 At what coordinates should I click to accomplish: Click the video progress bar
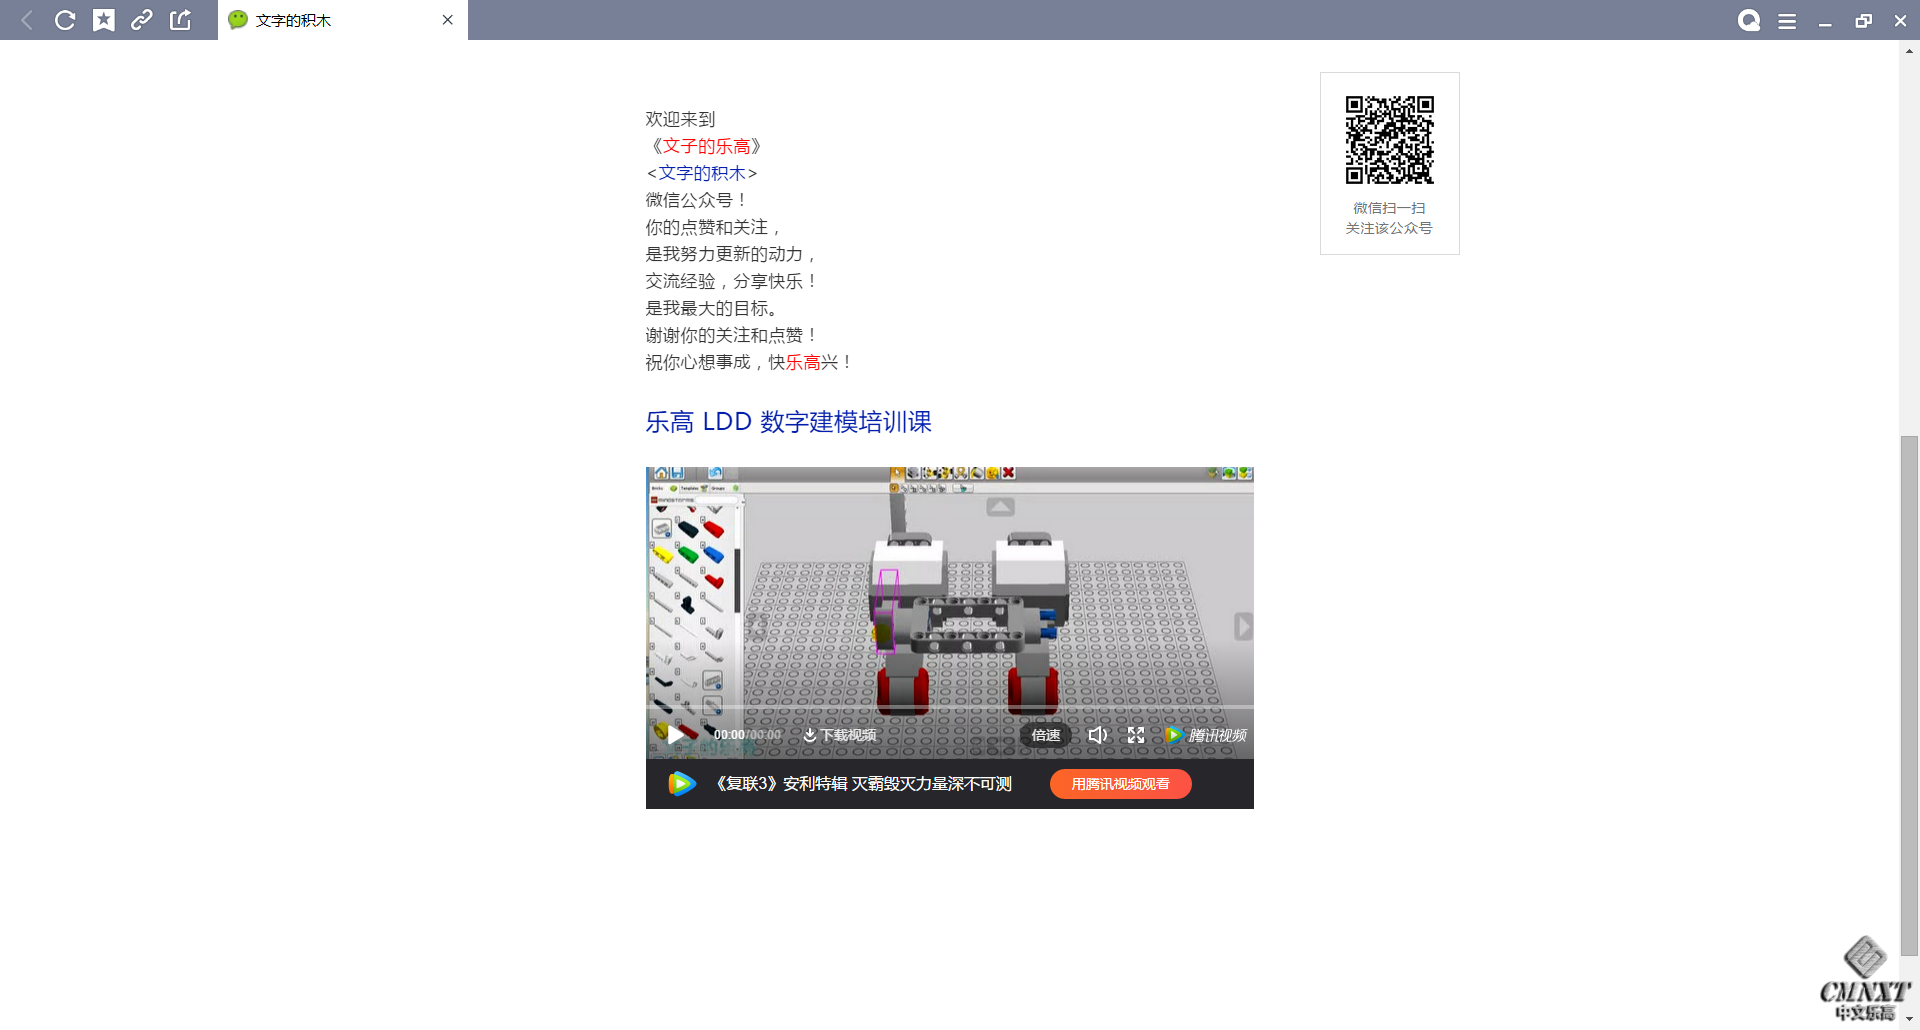coord(950,708)
